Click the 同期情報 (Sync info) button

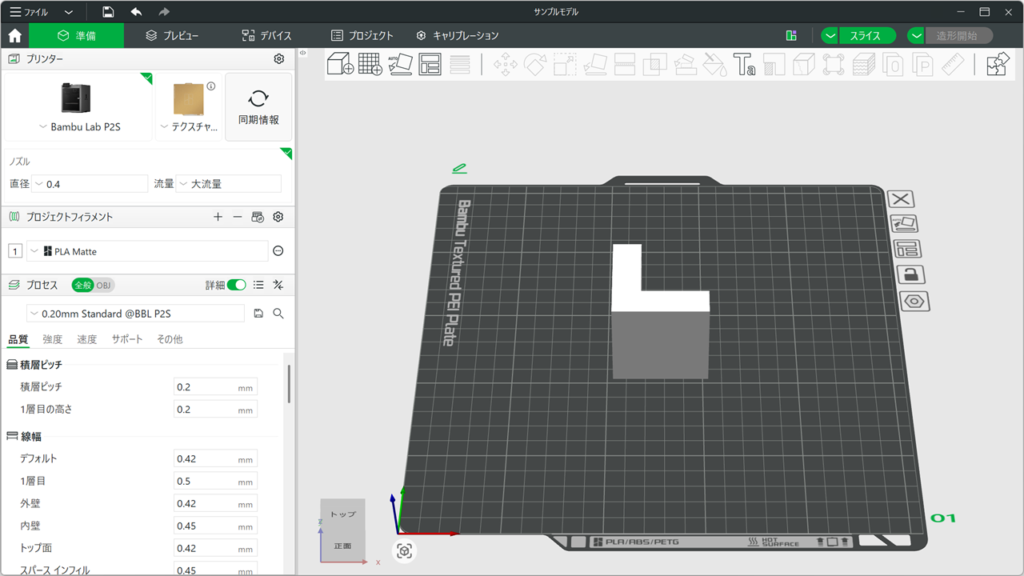pos(258,107)
